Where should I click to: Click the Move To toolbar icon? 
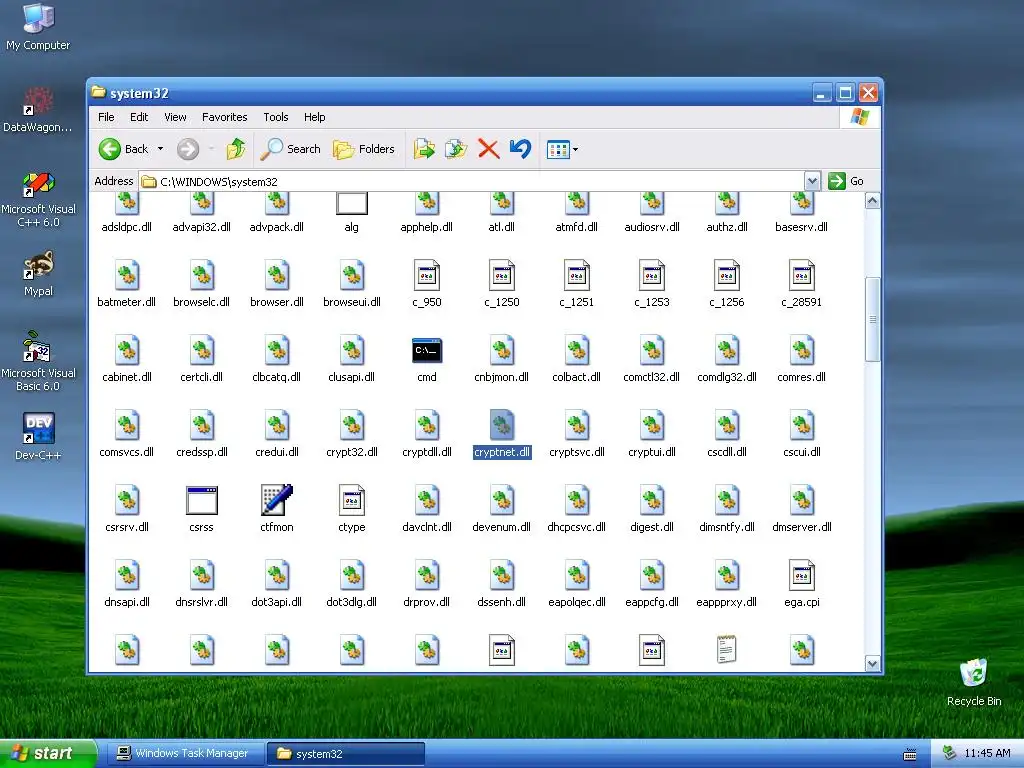click(x=424, y=149)
